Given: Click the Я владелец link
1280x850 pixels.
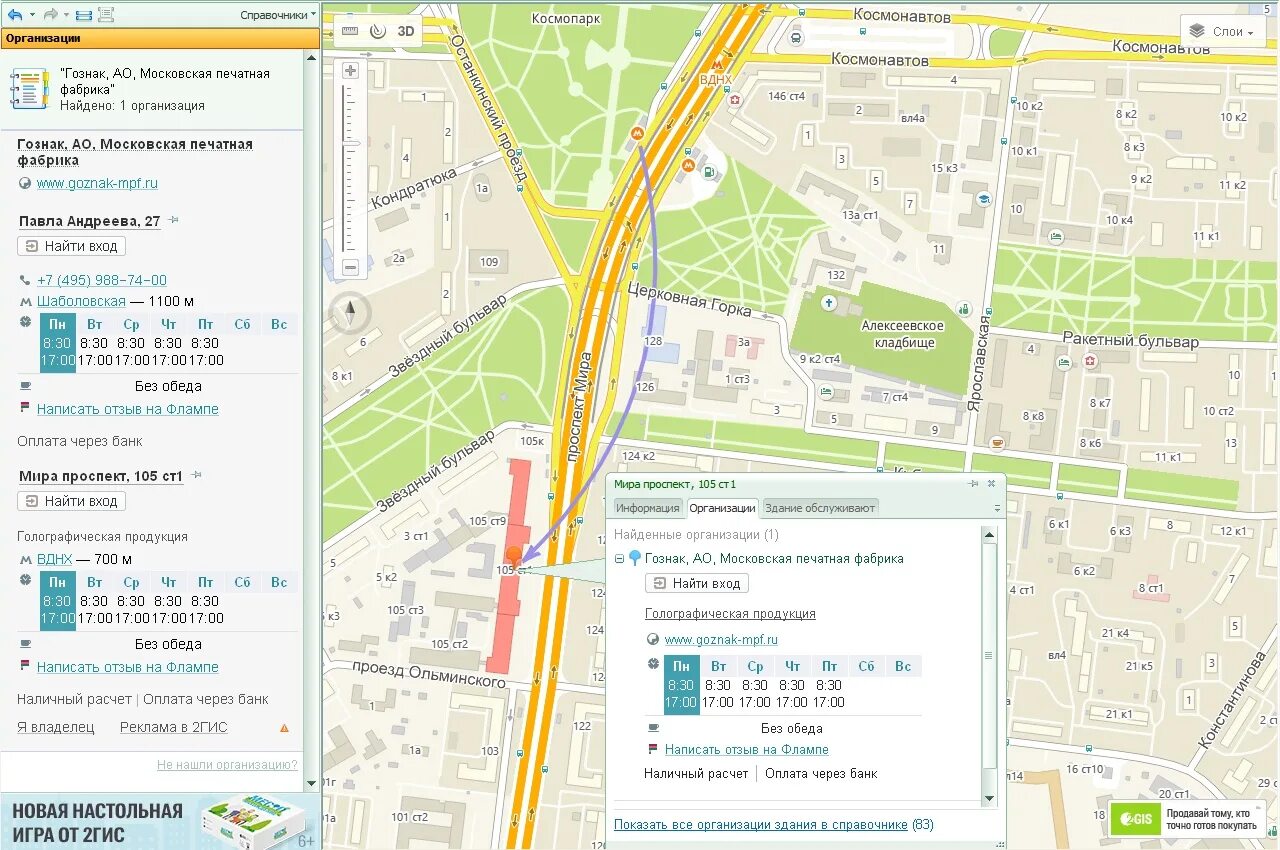Looking at the screenshot, I should [x=56, y=727].
